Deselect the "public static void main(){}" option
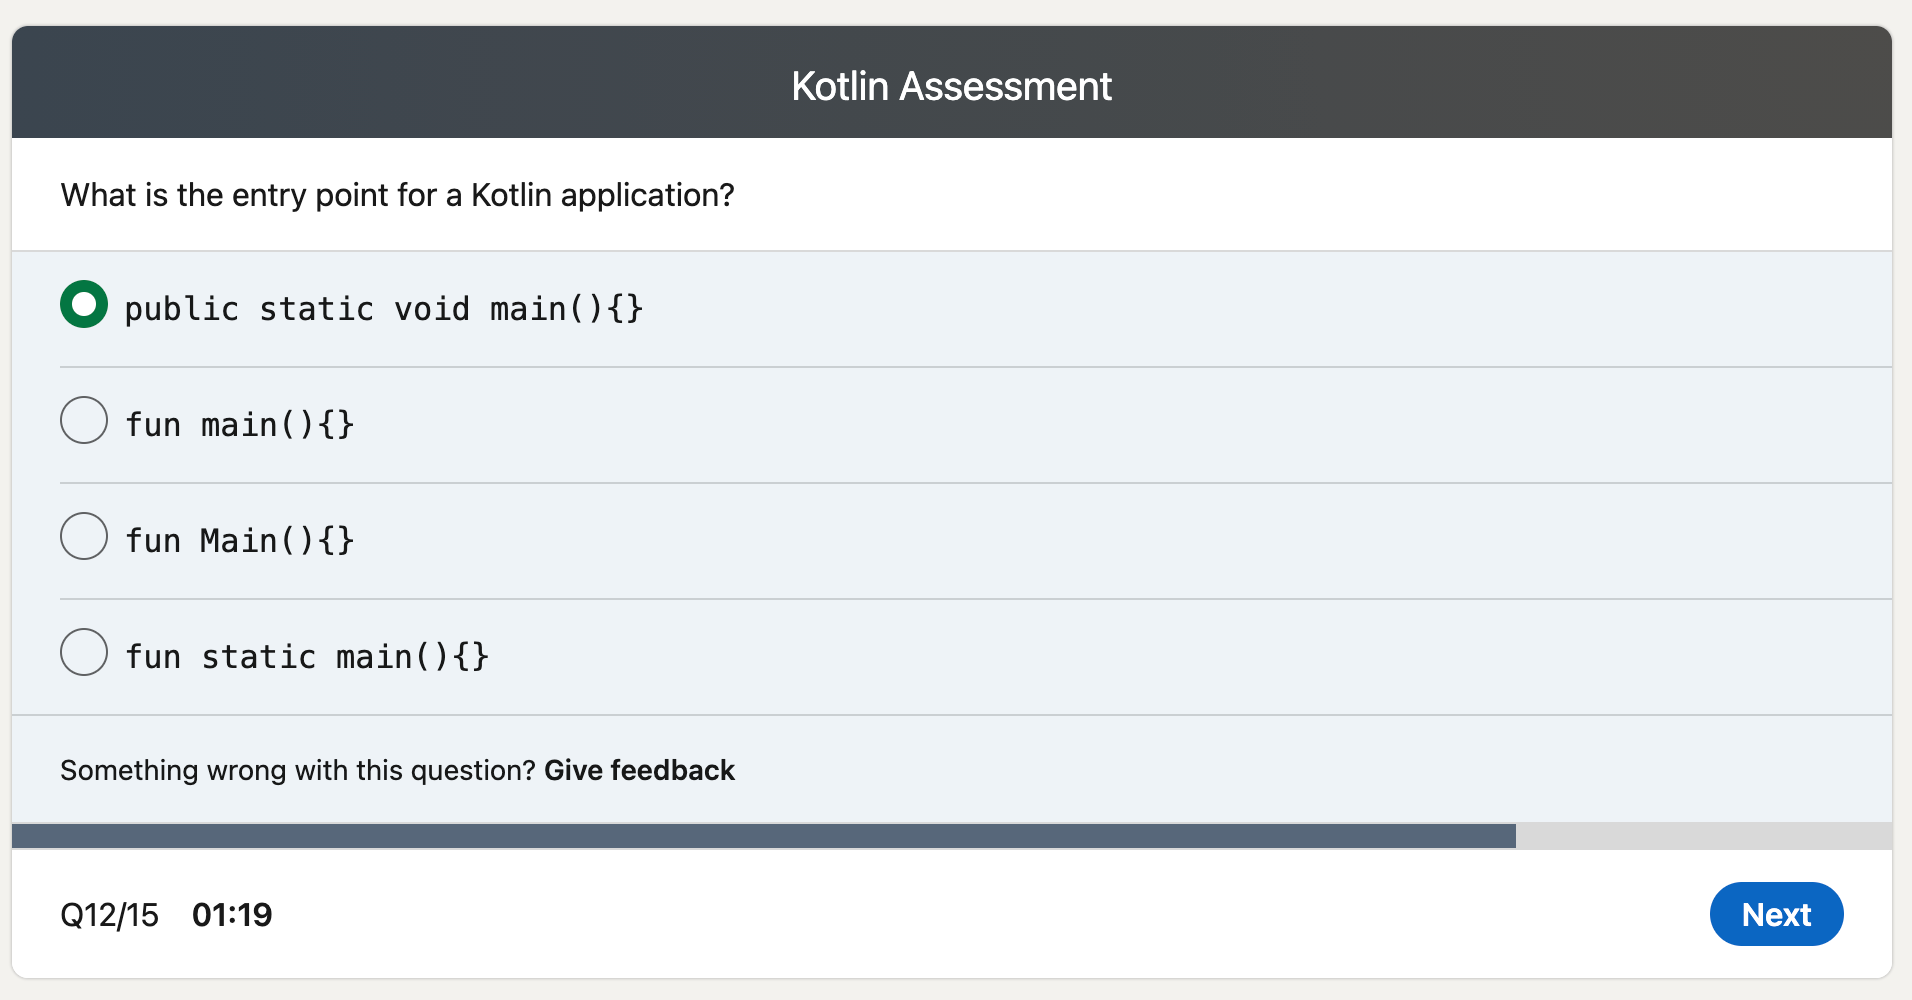1912x1000 pixels. pyautogui.click(x=84, y=304)
